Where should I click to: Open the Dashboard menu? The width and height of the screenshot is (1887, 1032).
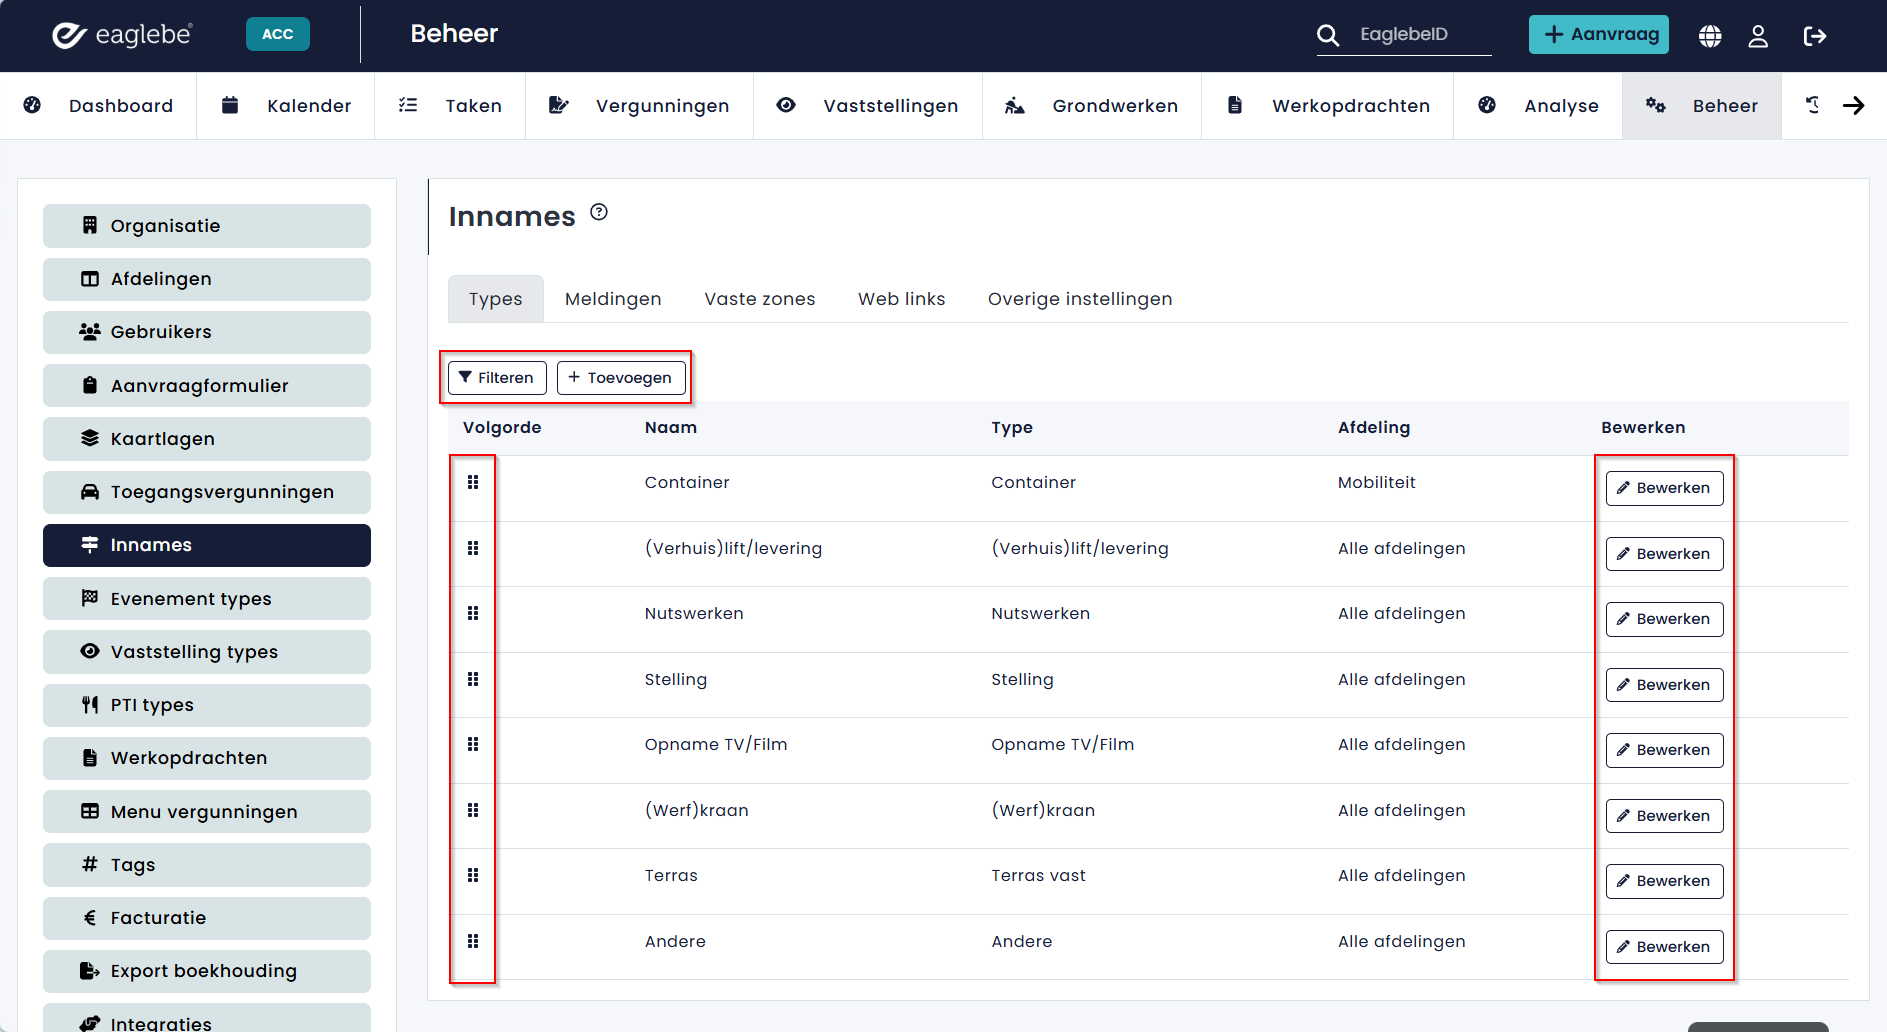98,105
